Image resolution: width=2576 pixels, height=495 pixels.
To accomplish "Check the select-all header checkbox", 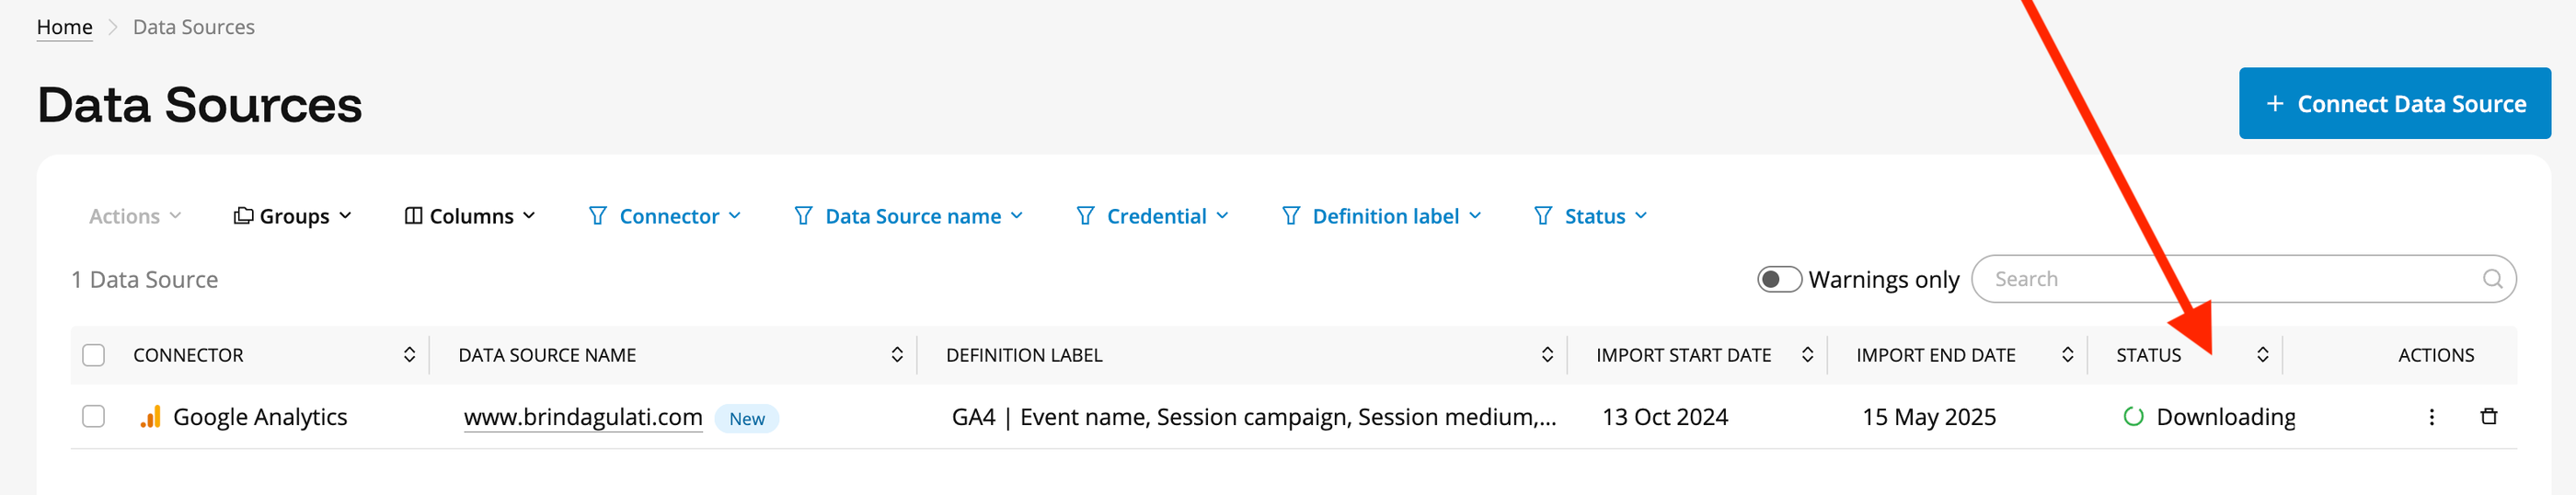I will [94, 355].
